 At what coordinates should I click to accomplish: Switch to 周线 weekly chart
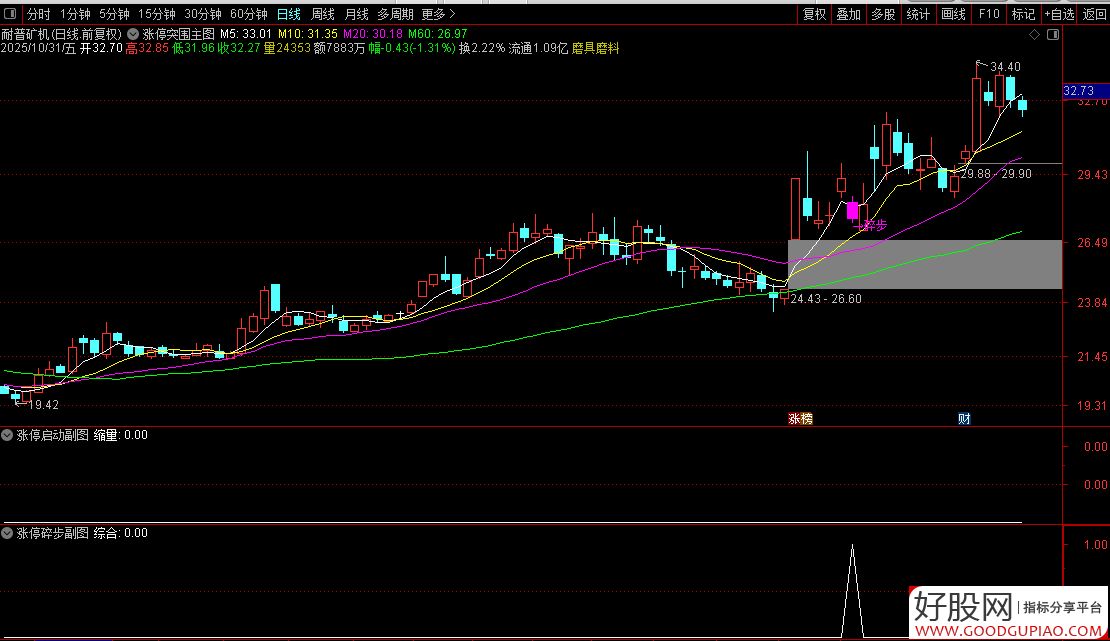coord(323,14)
